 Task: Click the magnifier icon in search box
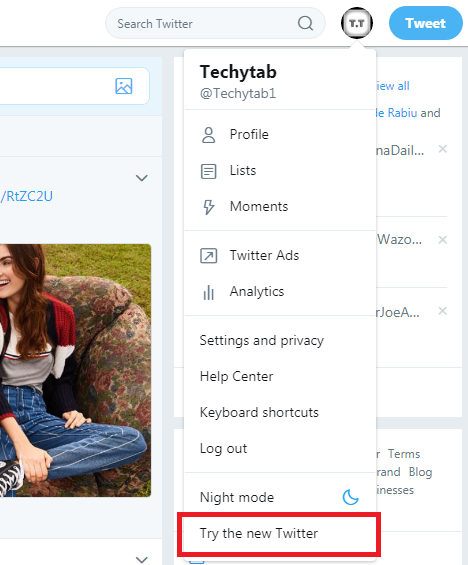click(x=305, y=23)
